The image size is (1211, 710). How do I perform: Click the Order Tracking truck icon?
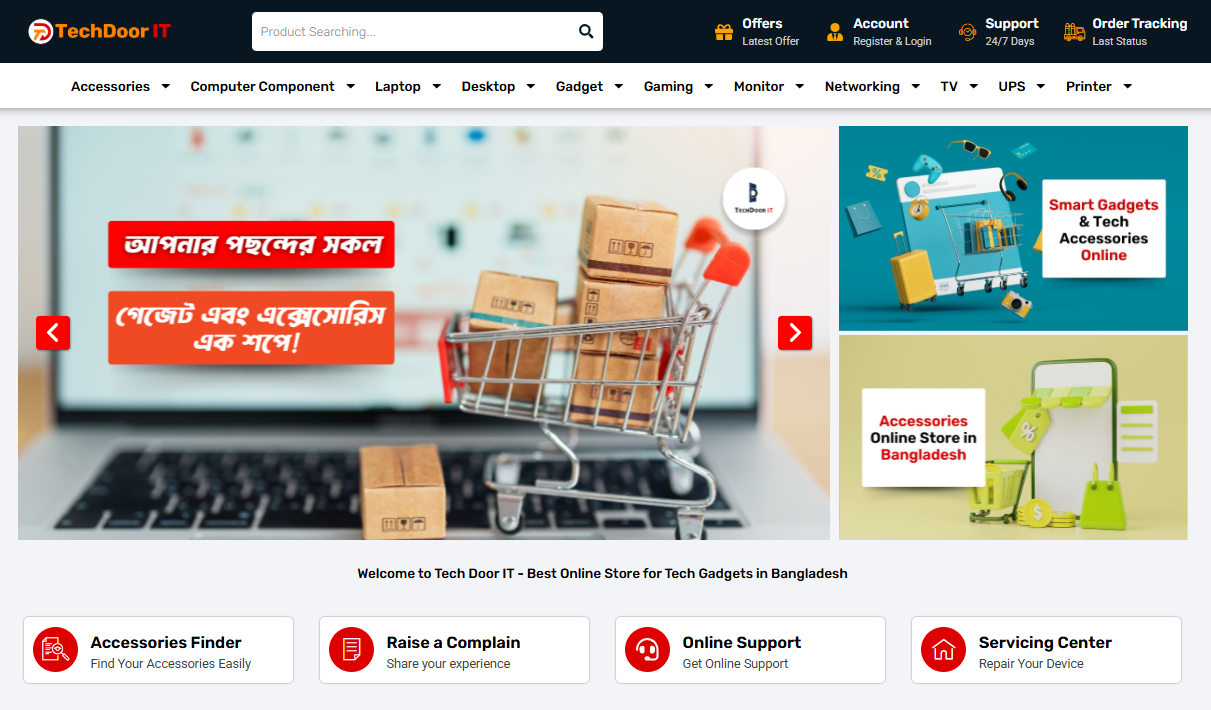click(1075, 32)
